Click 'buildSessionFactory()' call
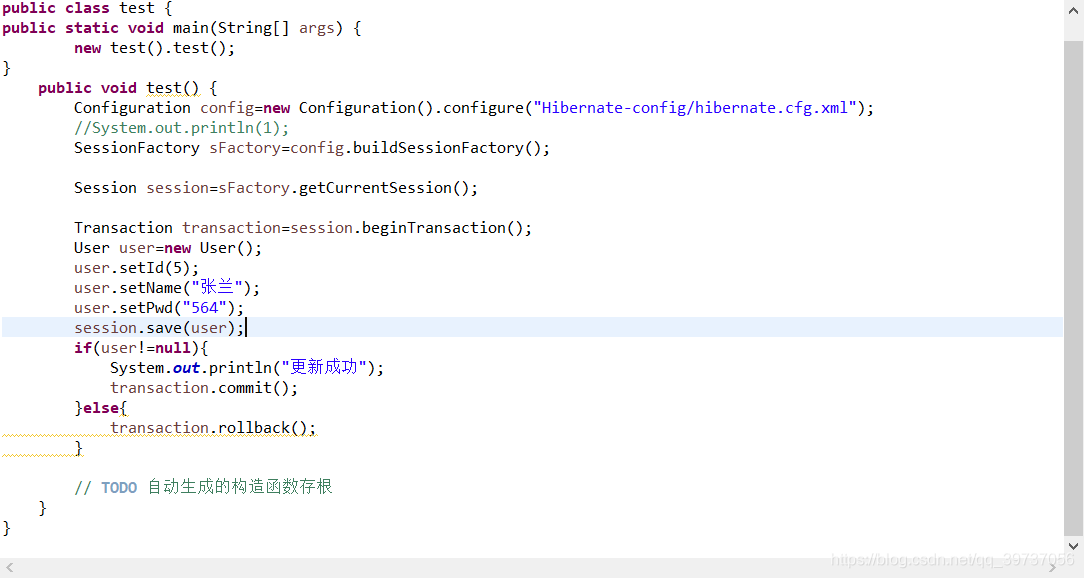1084x578 pixels. coord(447,148)
